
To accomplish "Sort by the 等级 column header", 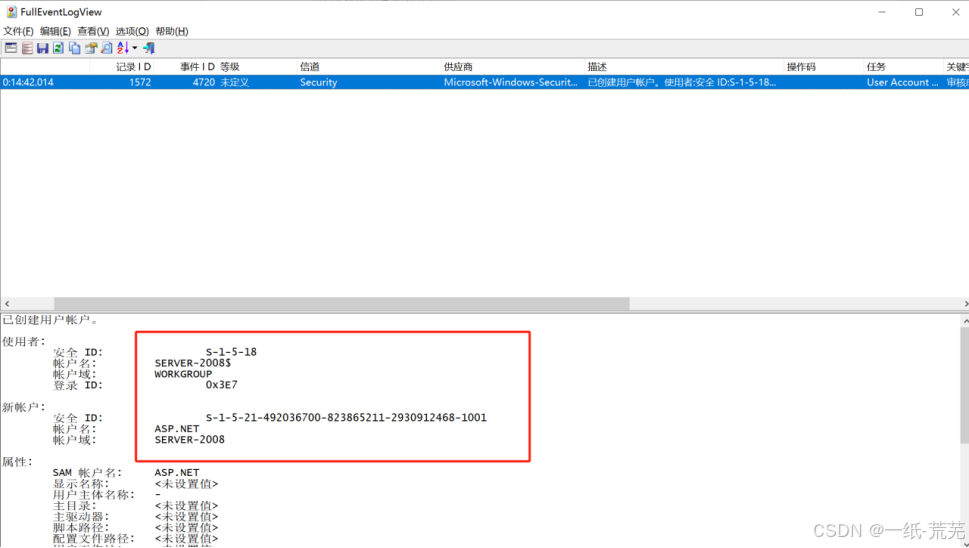I will [257, 67].
